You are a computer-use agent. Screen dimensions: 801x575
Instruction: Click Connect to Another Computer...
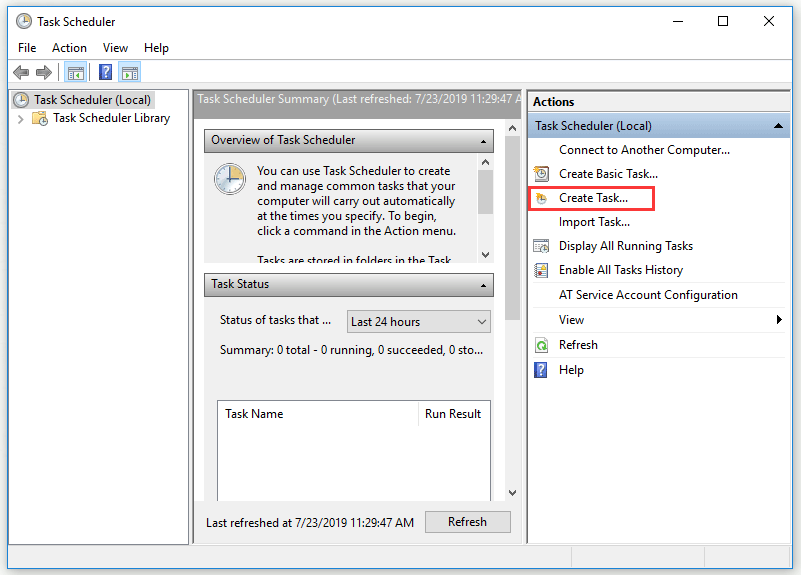click(x=644, y=150)
